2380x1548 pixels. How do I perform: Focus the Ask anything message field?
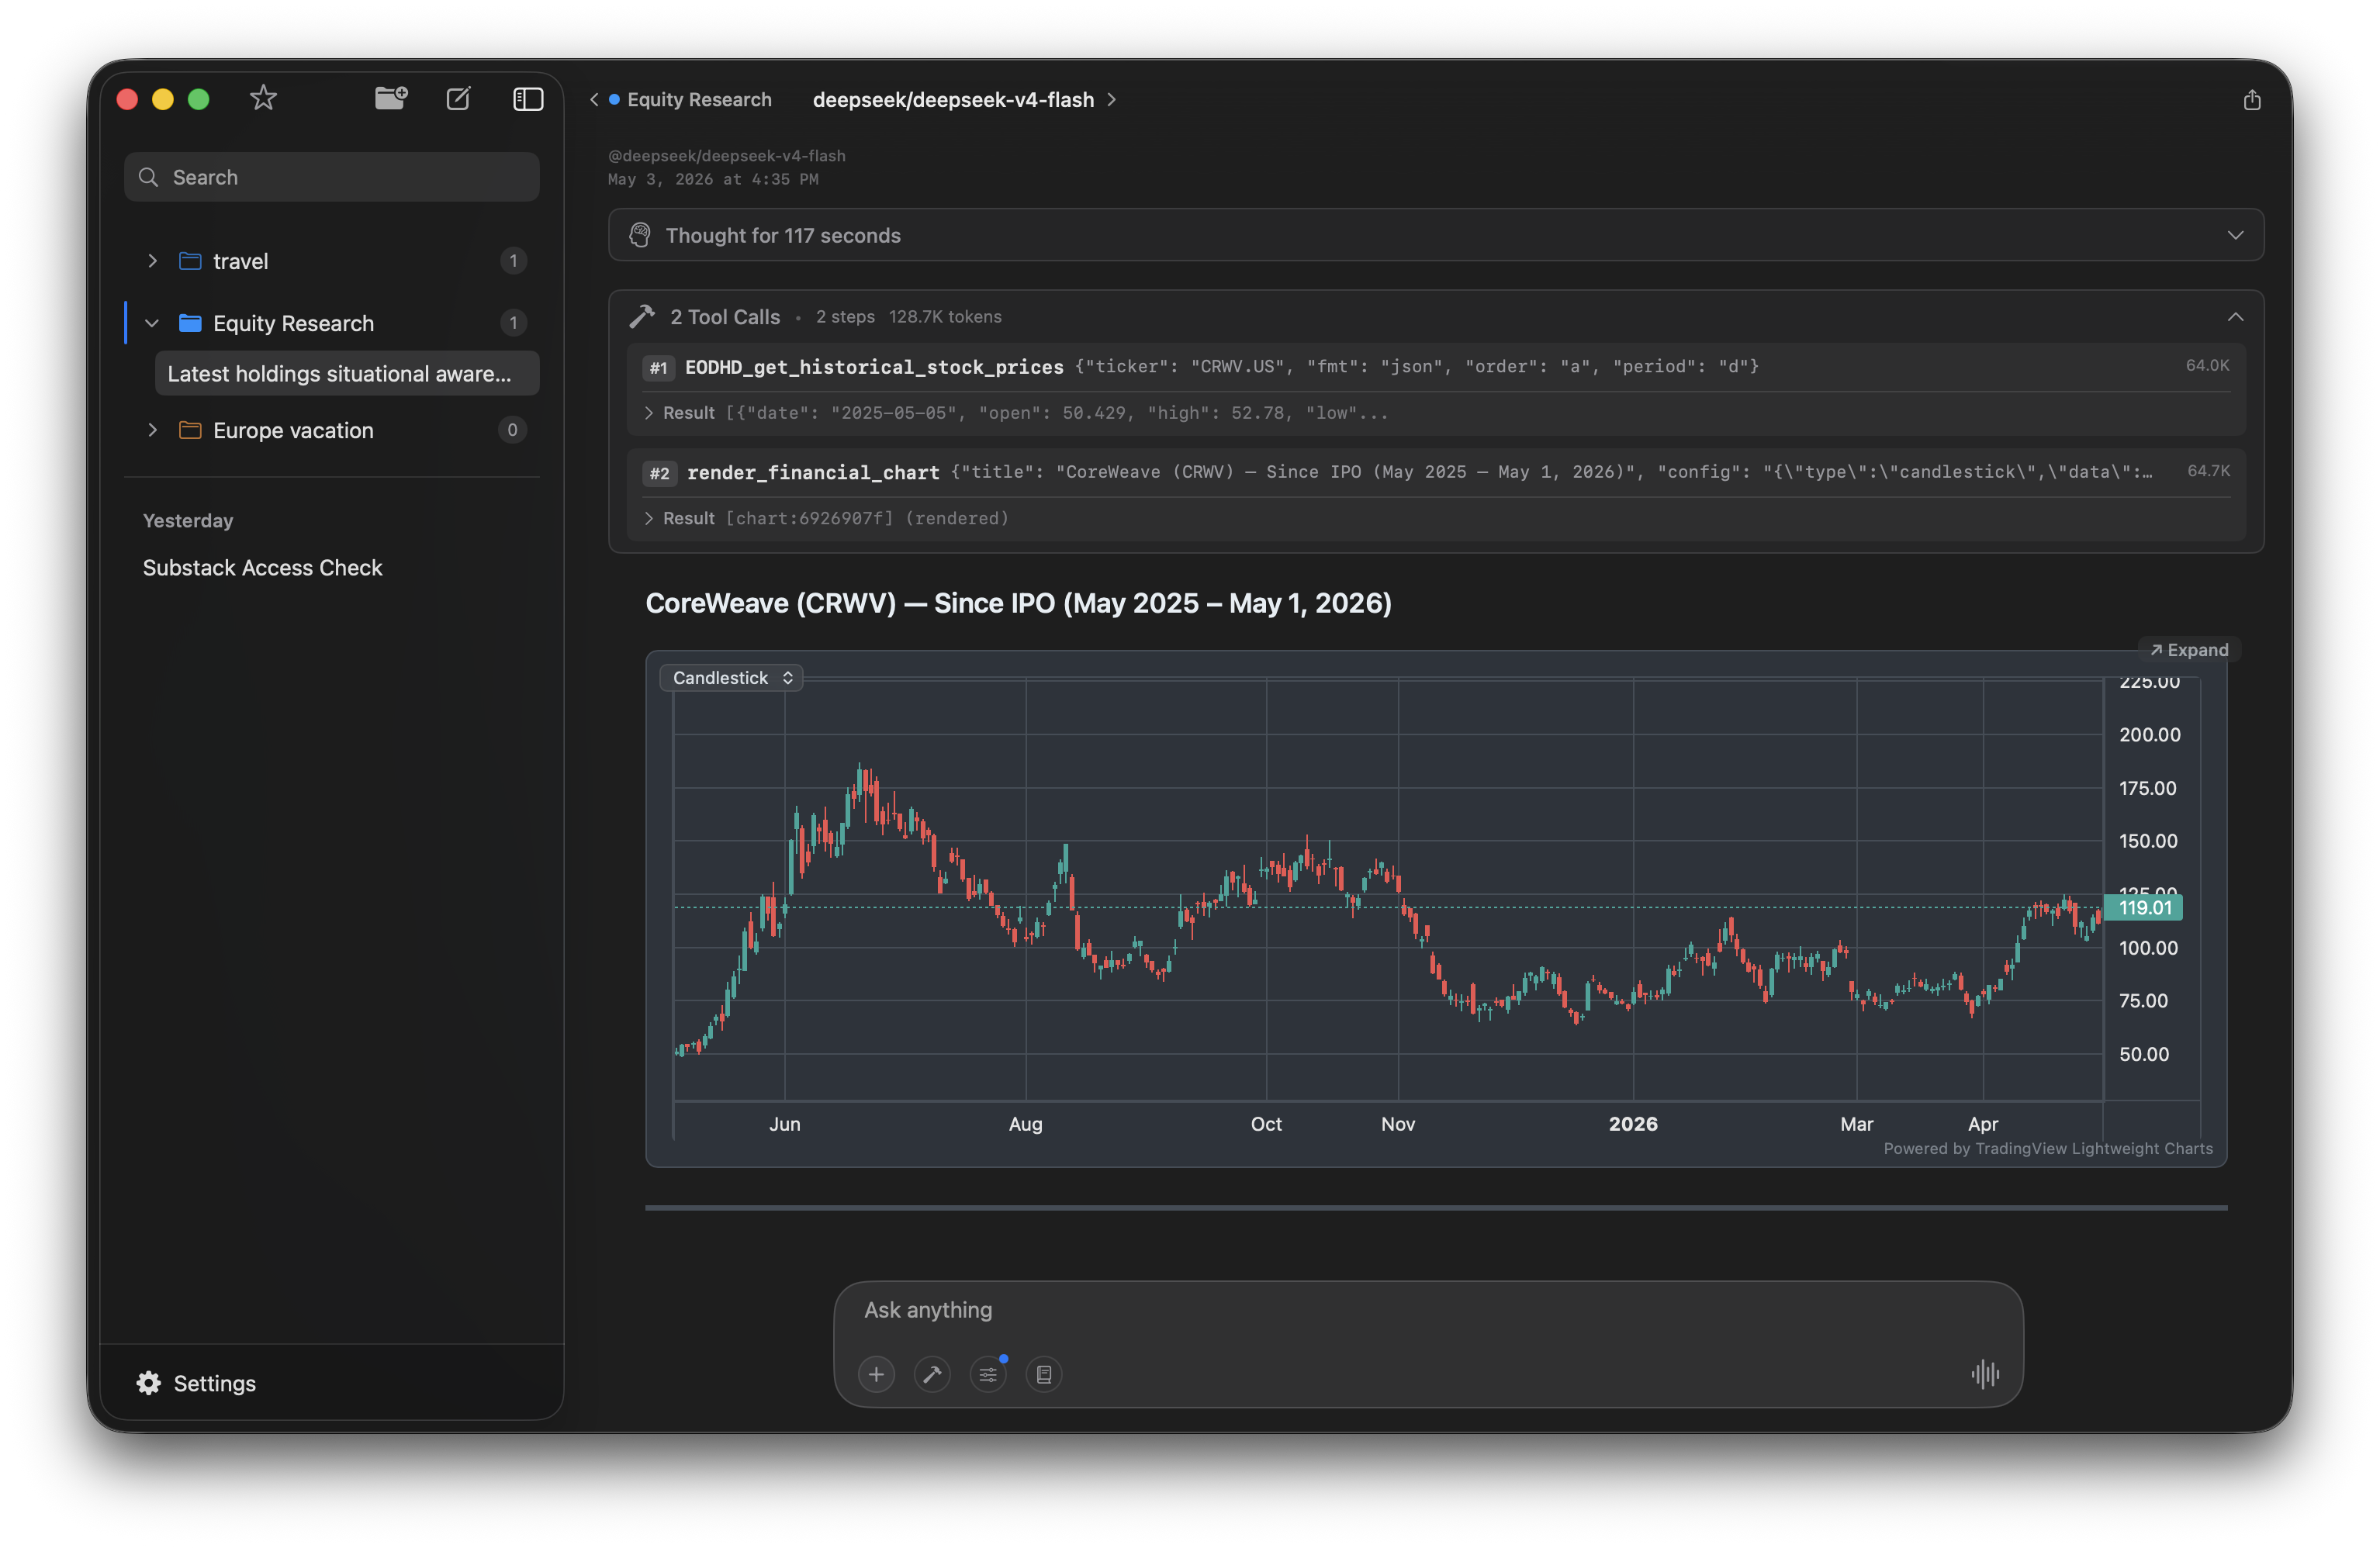[1428, 1309]
